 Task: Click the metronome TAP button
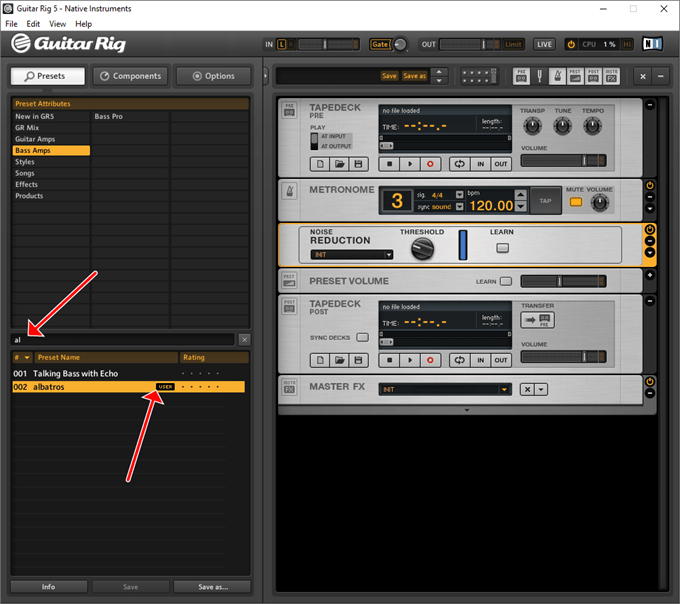coord(545,201)
